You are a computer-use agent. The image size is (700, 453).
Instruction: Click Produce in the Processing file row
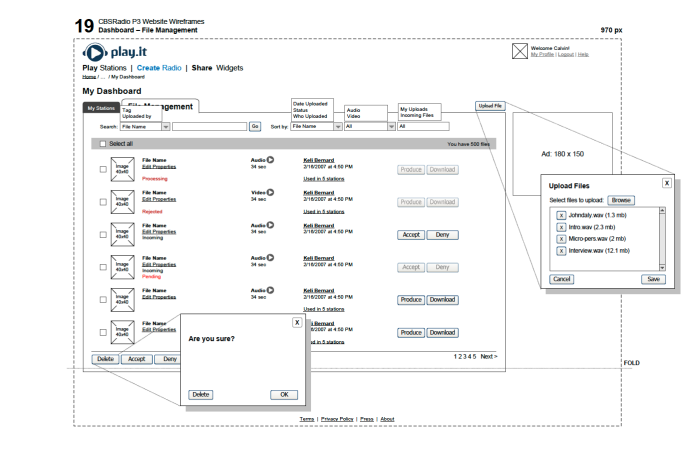[411, 170]
